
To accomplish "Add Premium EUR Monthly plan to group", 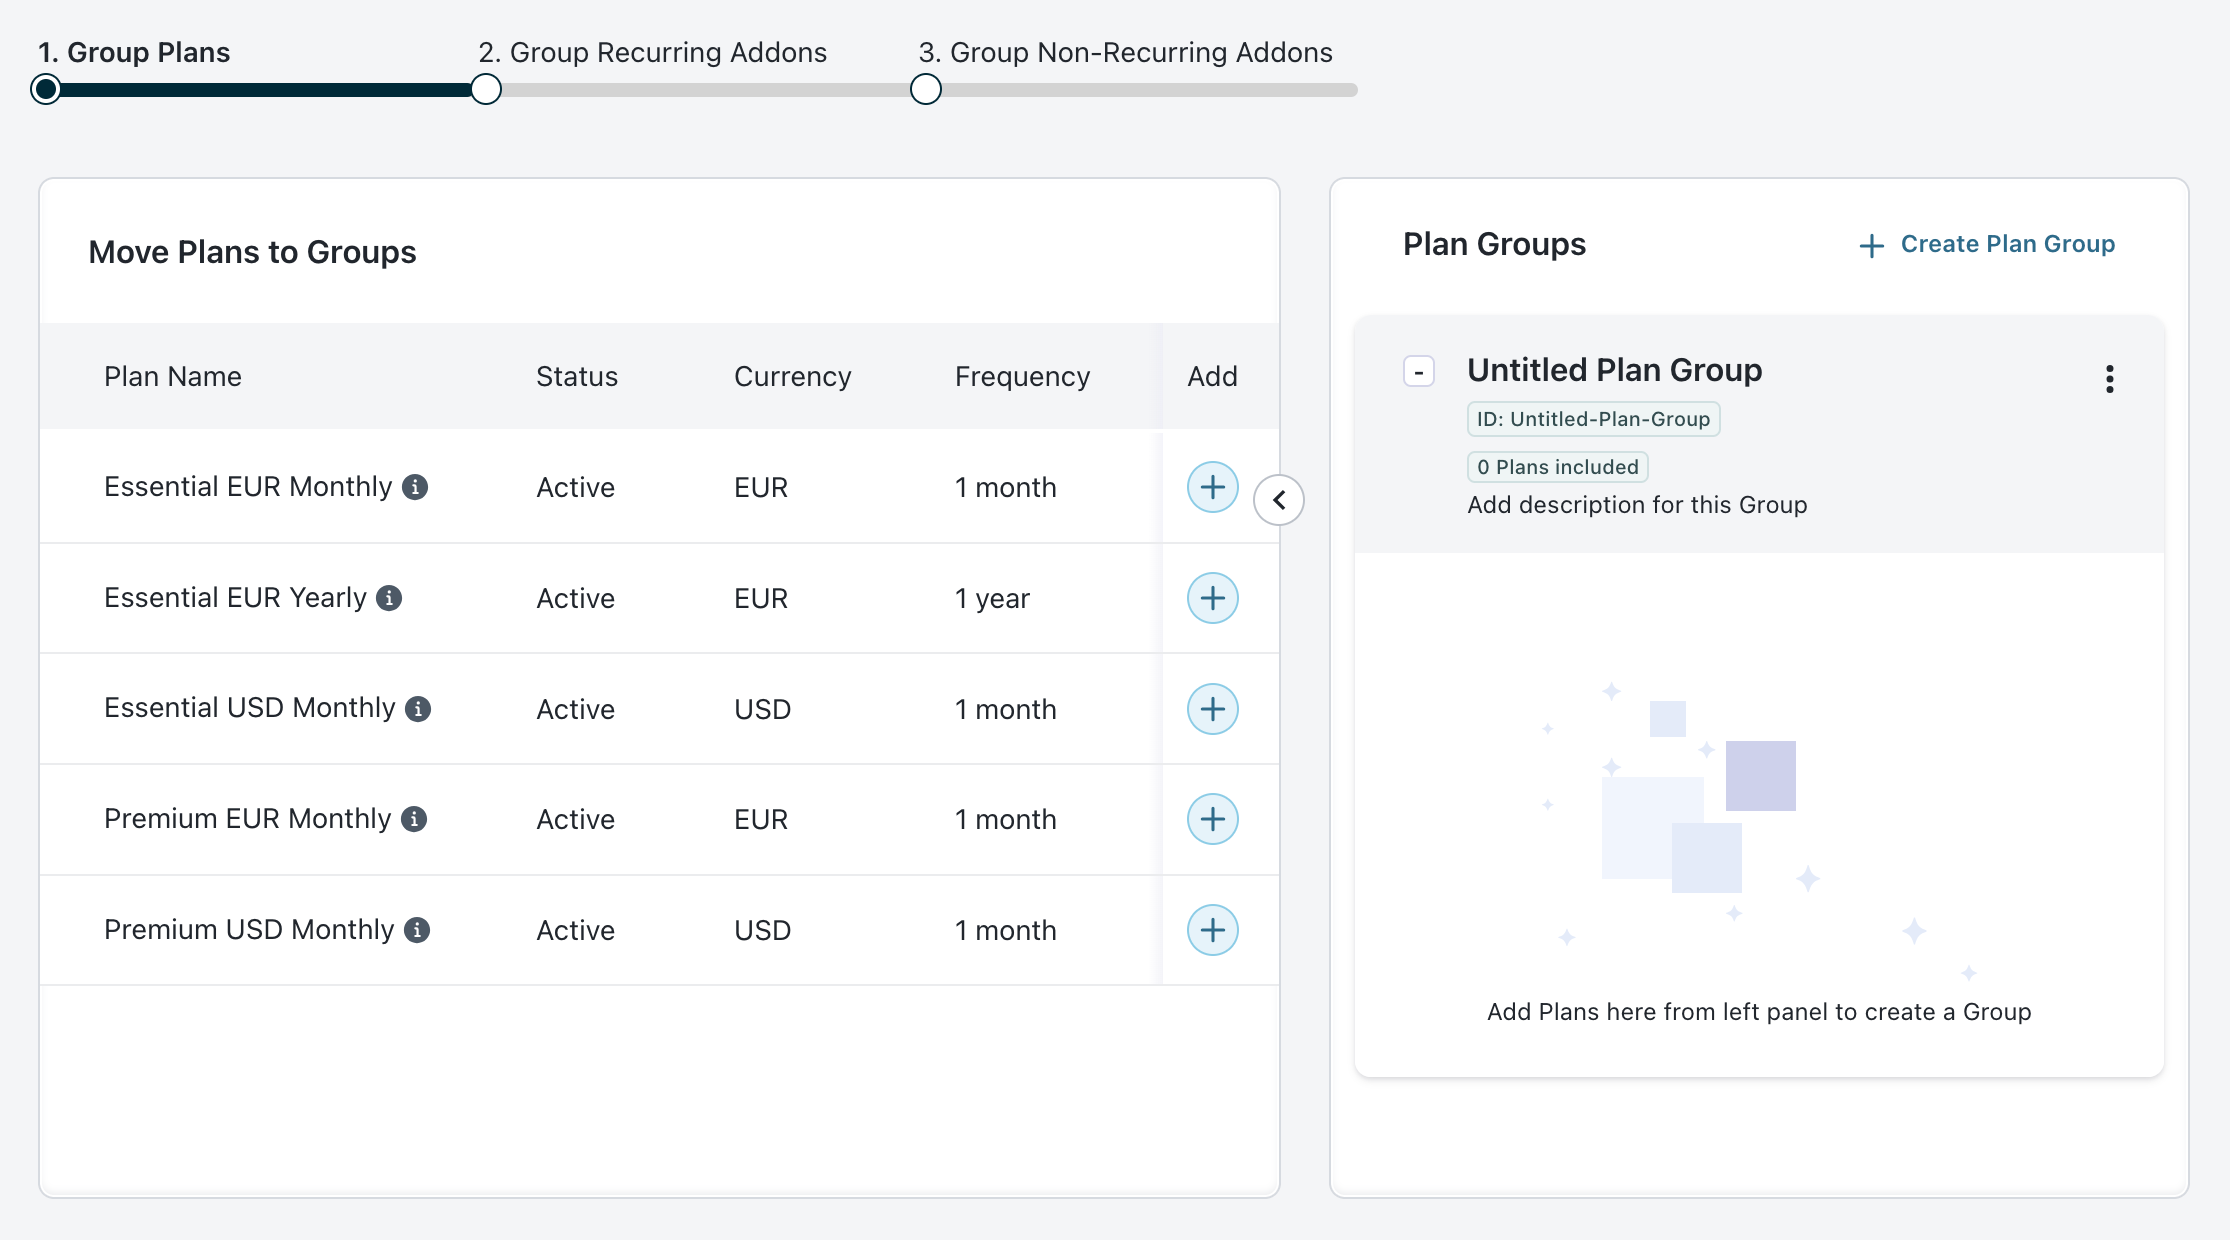I will [x=1212, y=819].
